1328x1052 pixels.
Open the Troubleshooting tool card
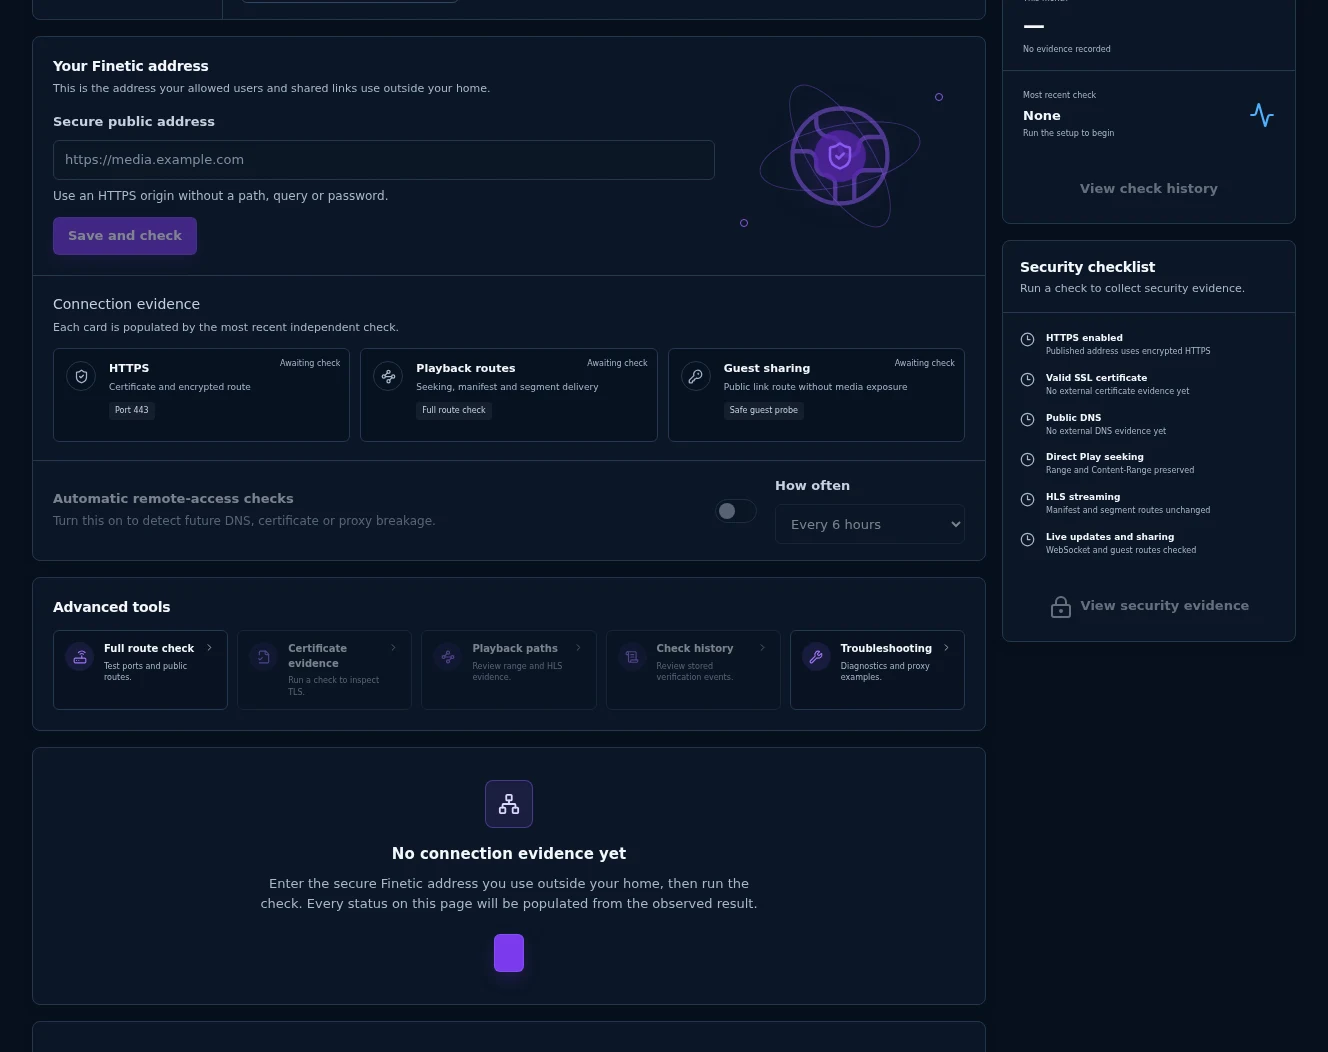click(877, 670)
